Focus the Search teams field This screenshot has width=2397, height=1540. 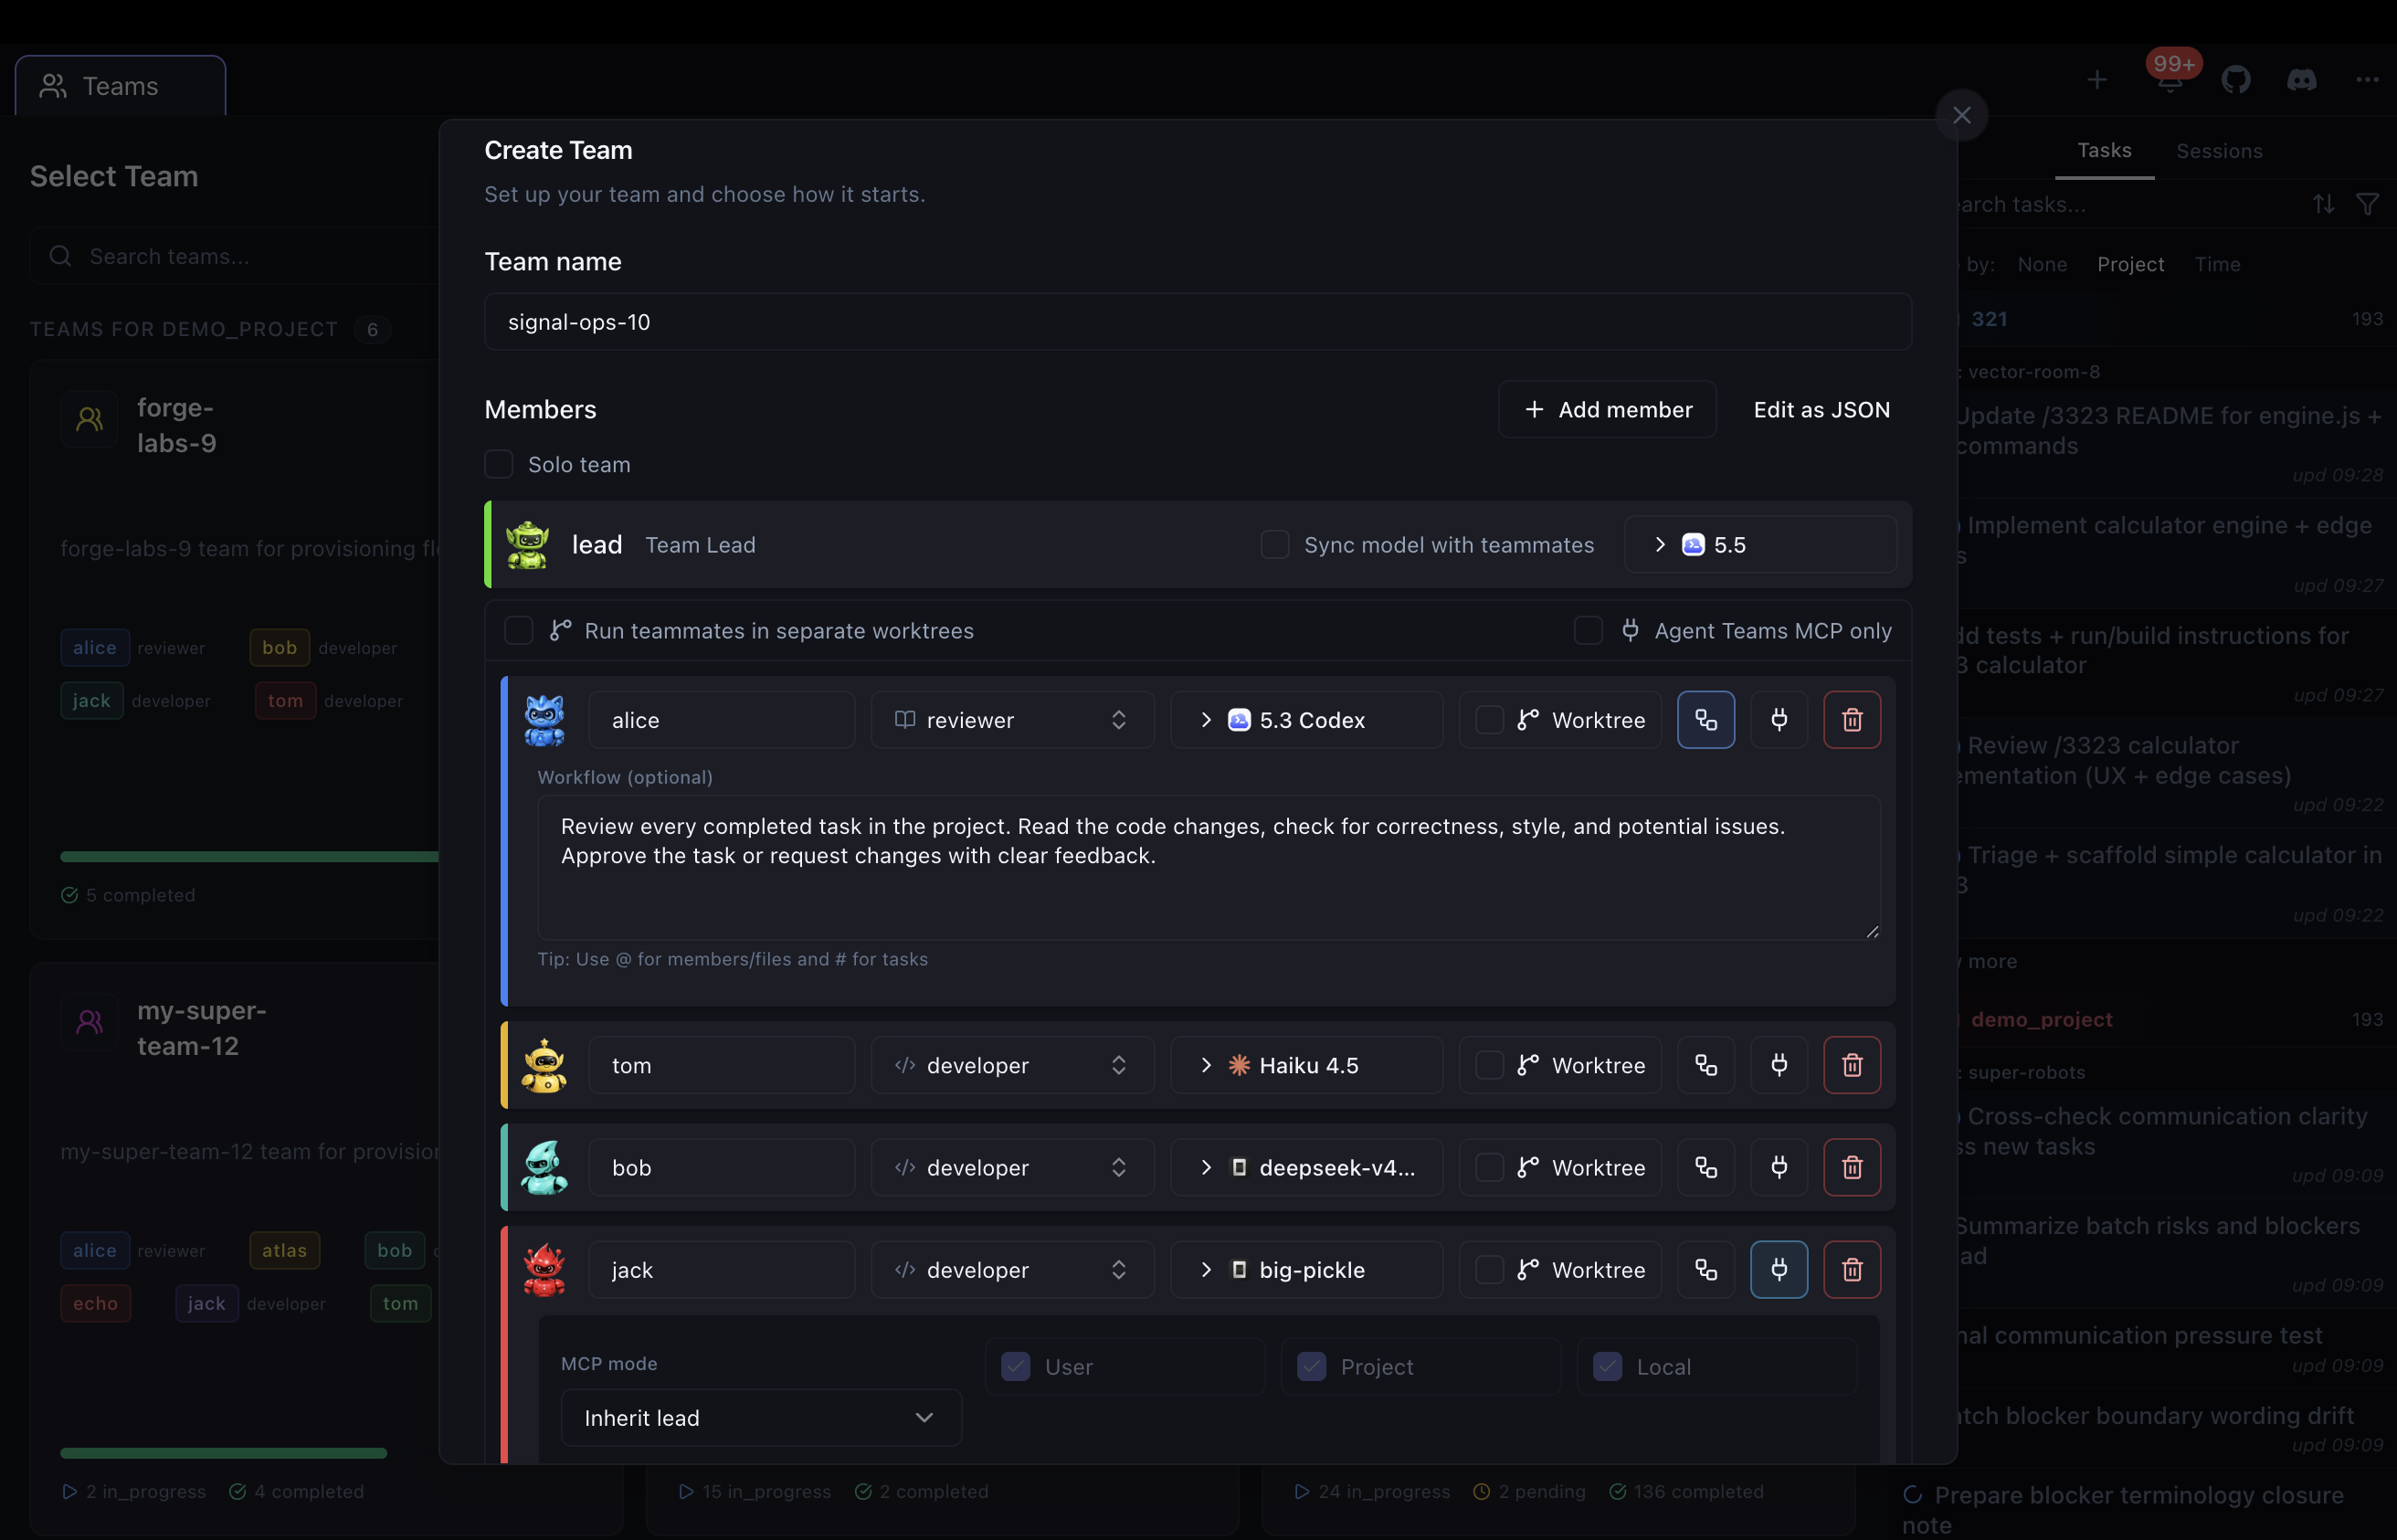pos(235,256)
